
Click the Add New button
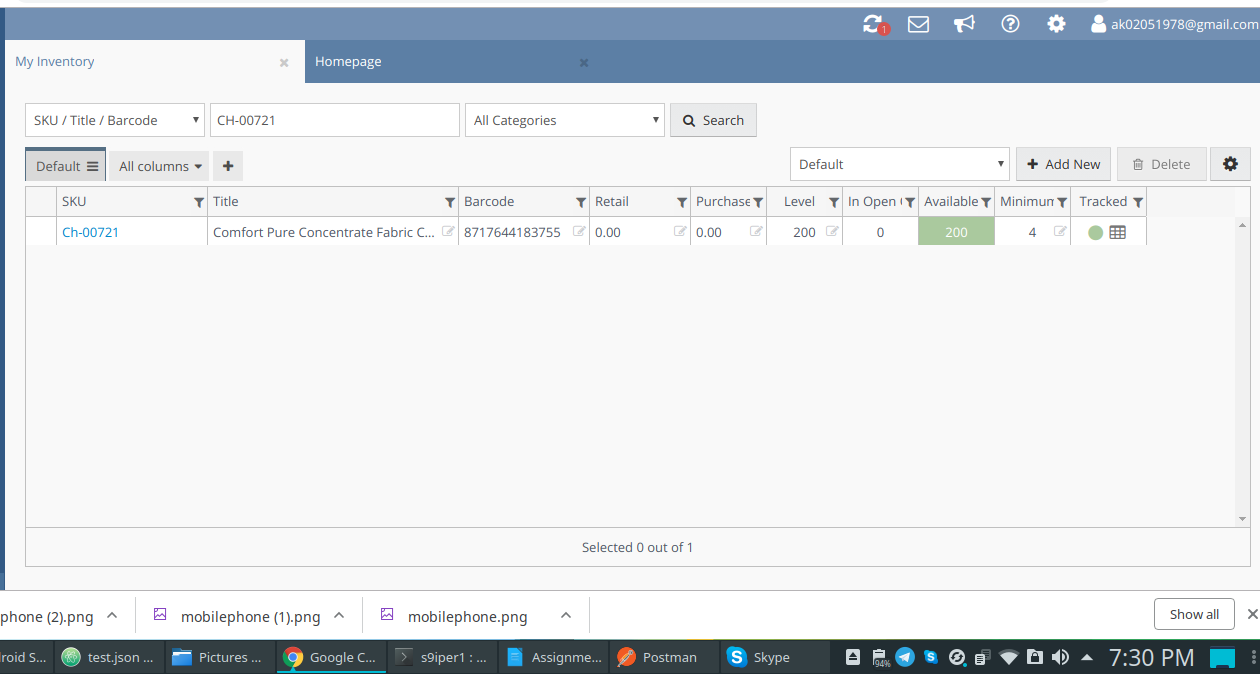coord(1063,164)
